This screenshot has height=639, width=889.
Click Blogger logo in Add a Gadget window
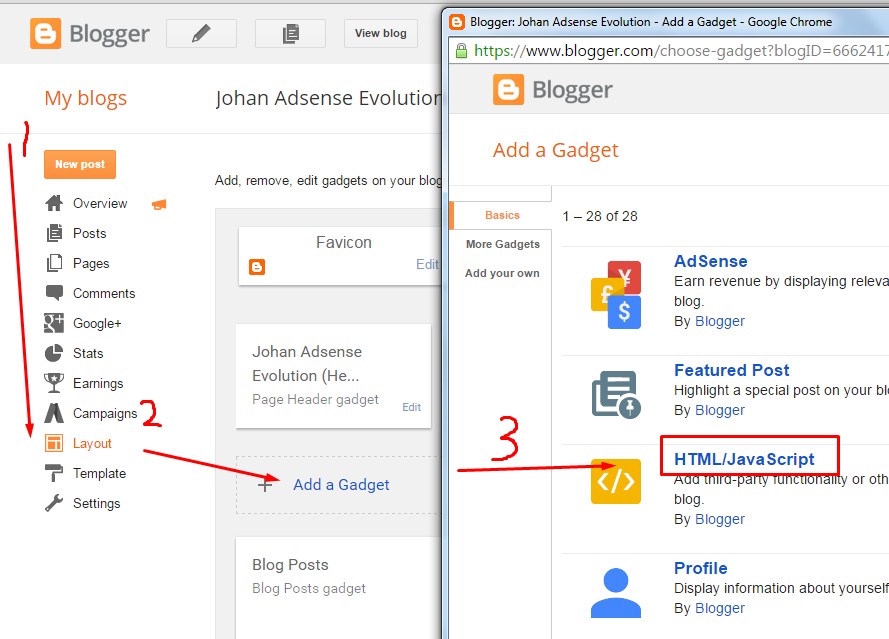(x=552, y=90)
